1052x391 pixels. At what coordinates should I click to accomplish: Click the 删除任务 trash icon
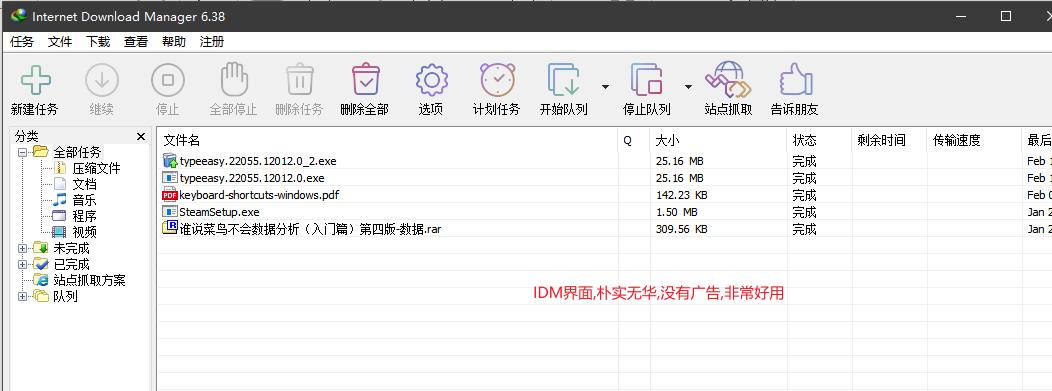(299, 79)
